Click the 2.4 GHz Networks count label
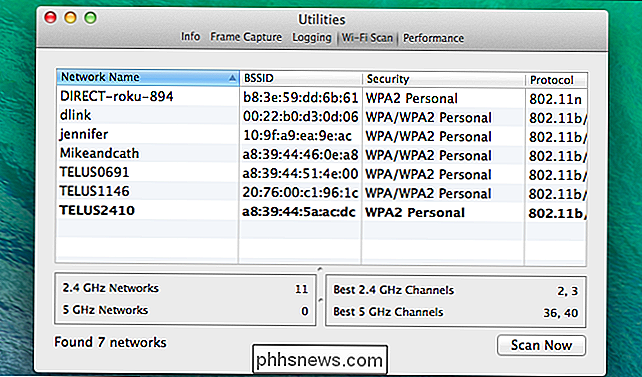The height and width of the screenshot is (377, 642). tap(110, 288)
